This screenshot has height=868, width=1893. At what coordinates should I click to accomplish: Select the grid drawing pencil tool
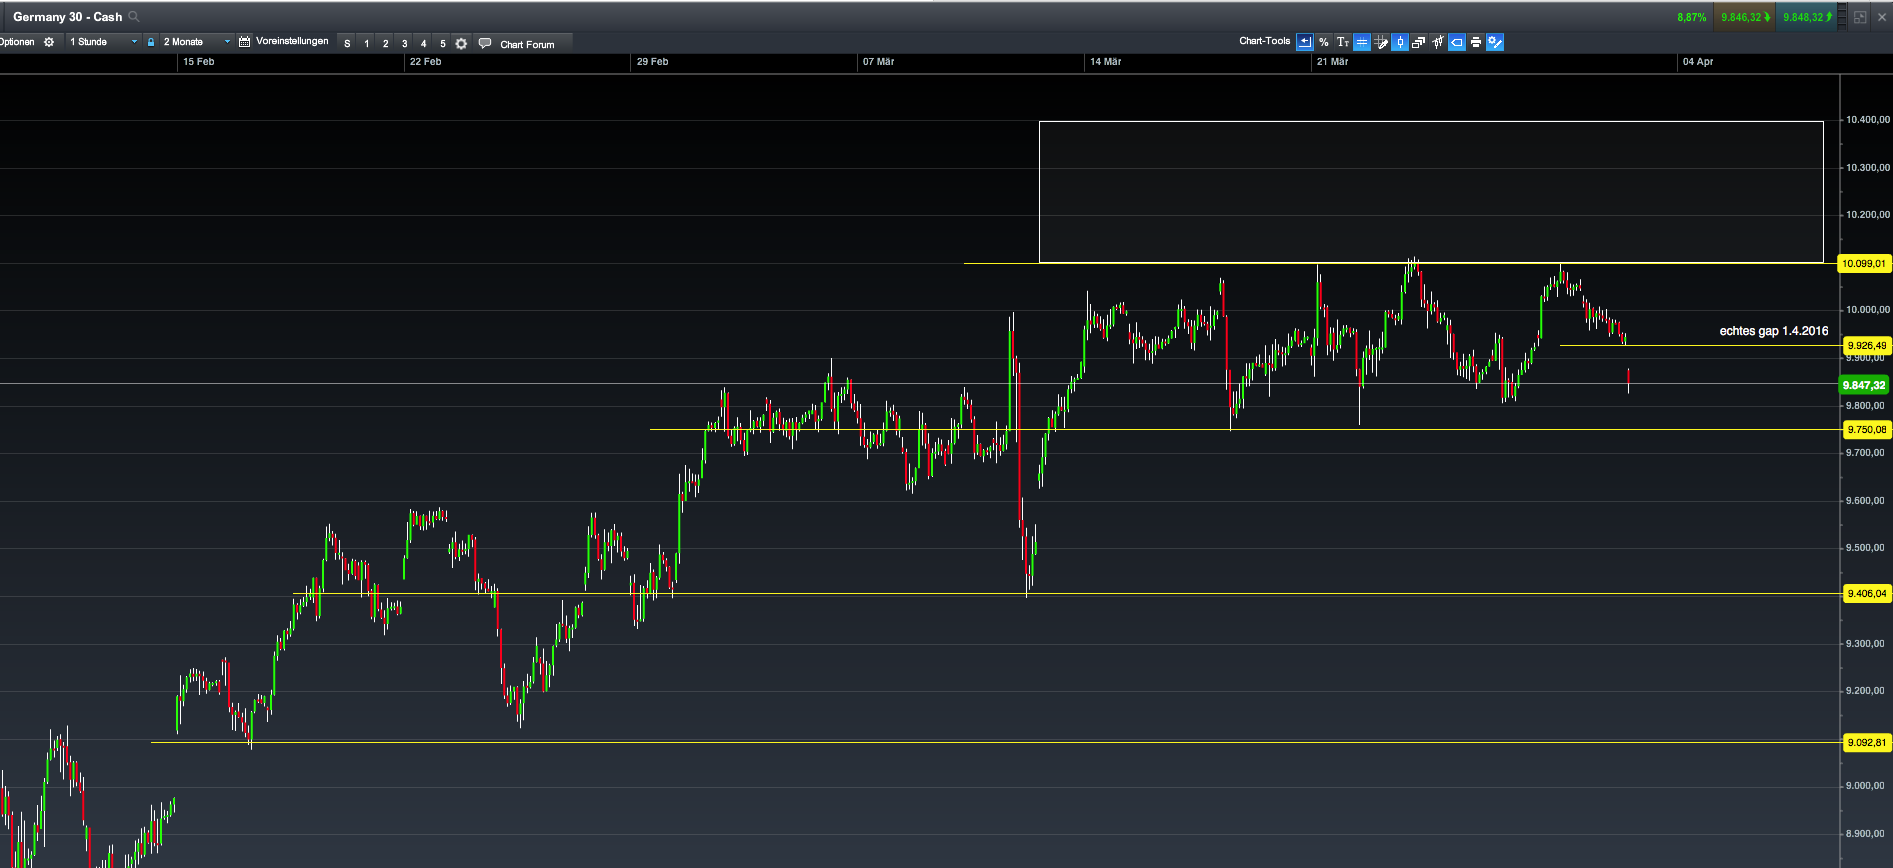point(1381,42)
